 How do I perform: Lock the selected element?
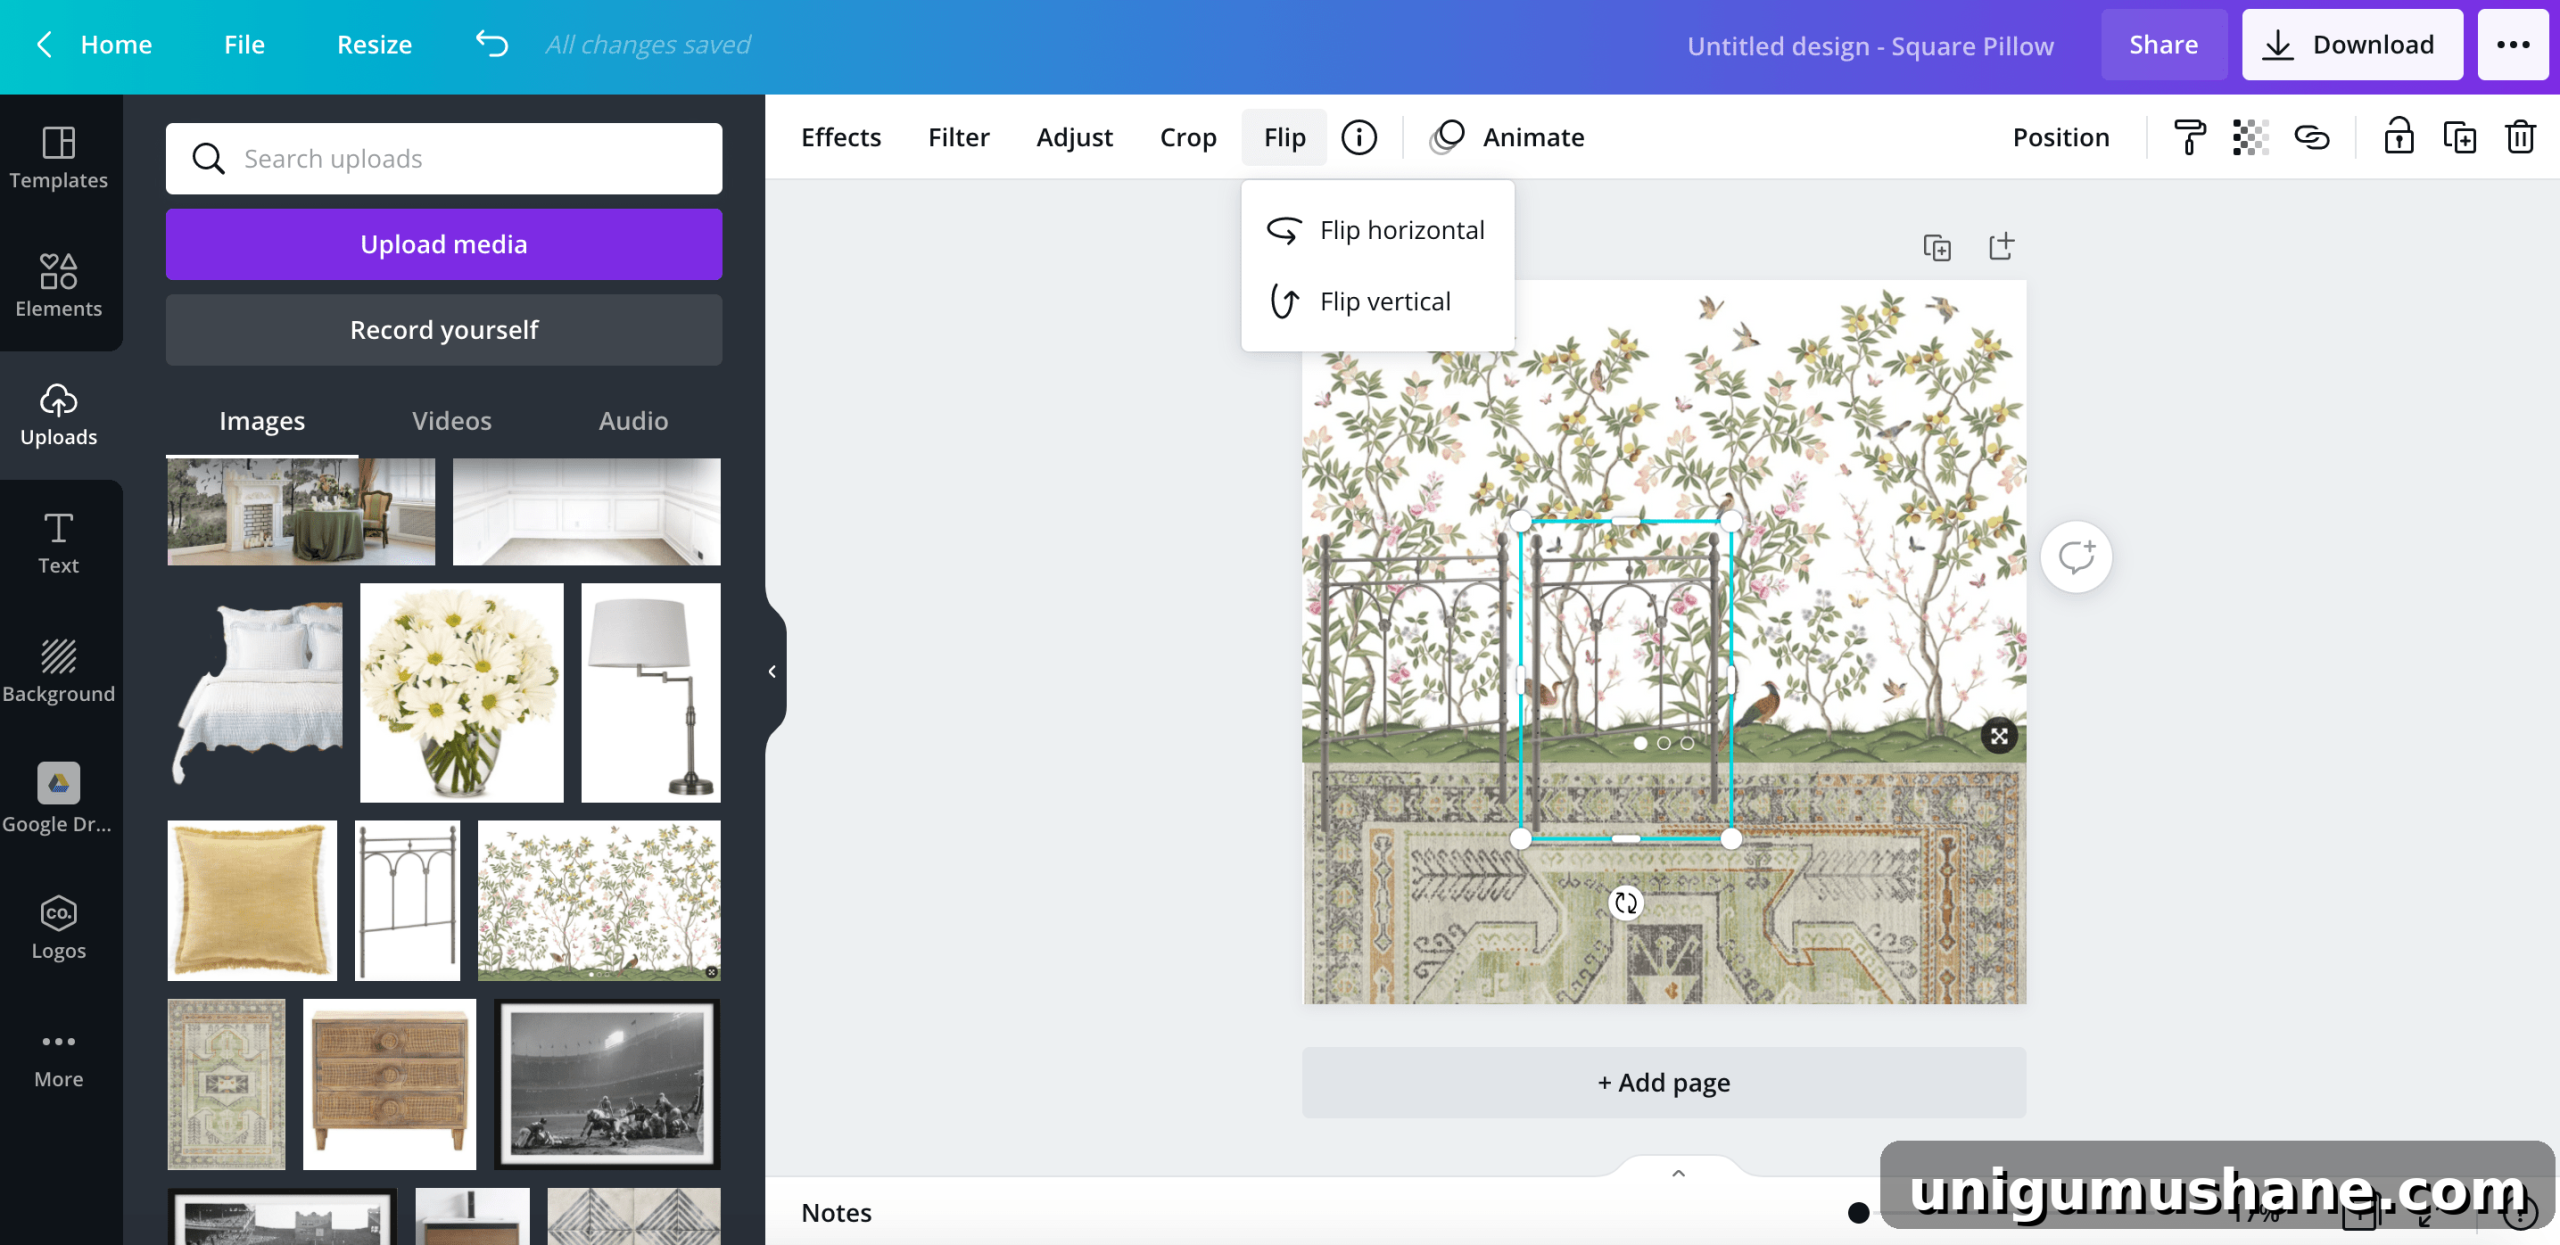tap(2398, 137)
